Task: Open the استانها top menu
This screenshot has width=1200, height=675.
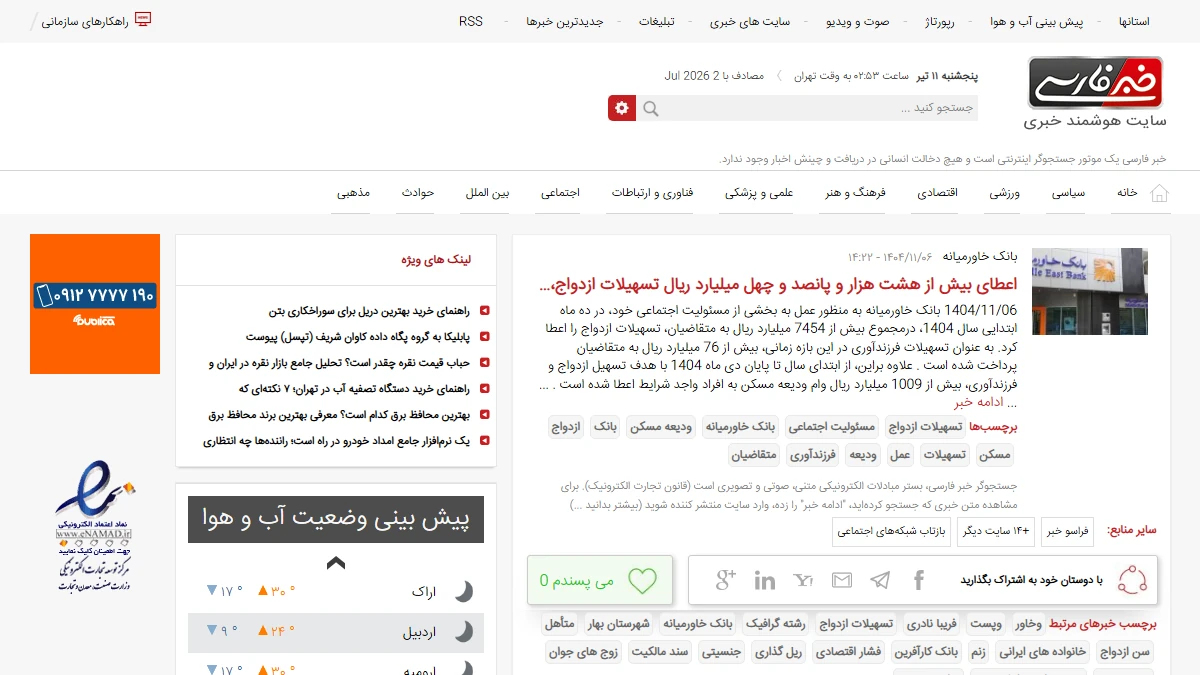Action: 1134,21
